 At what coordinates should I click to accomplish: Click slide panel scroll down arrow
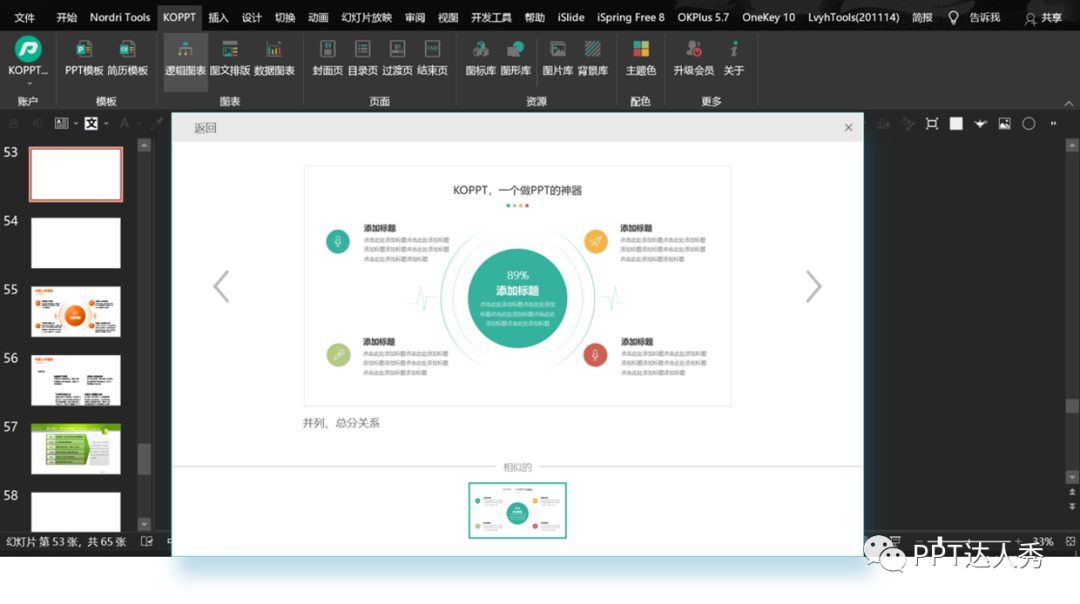(144, 524)
